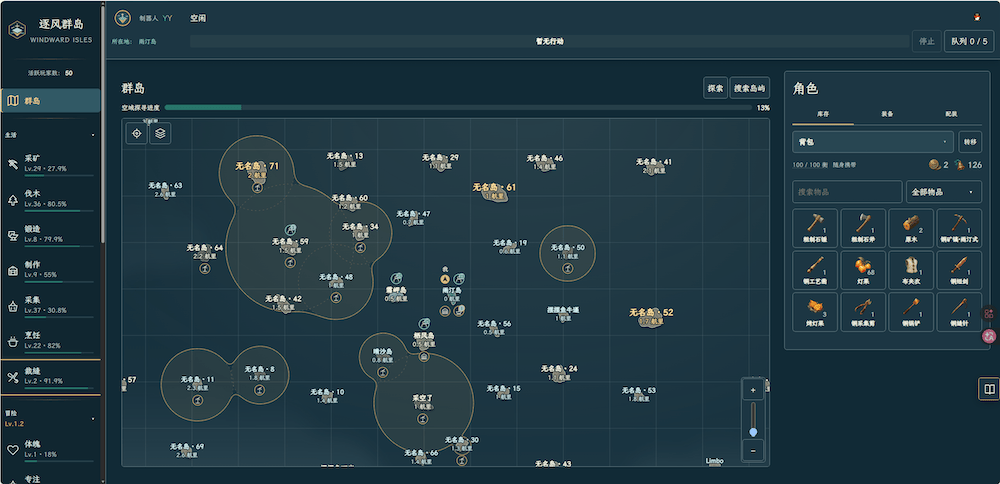The height and width of the screenshot is (484, 1000).
Task: Switch to the third character tab
Action: [950, 114]
